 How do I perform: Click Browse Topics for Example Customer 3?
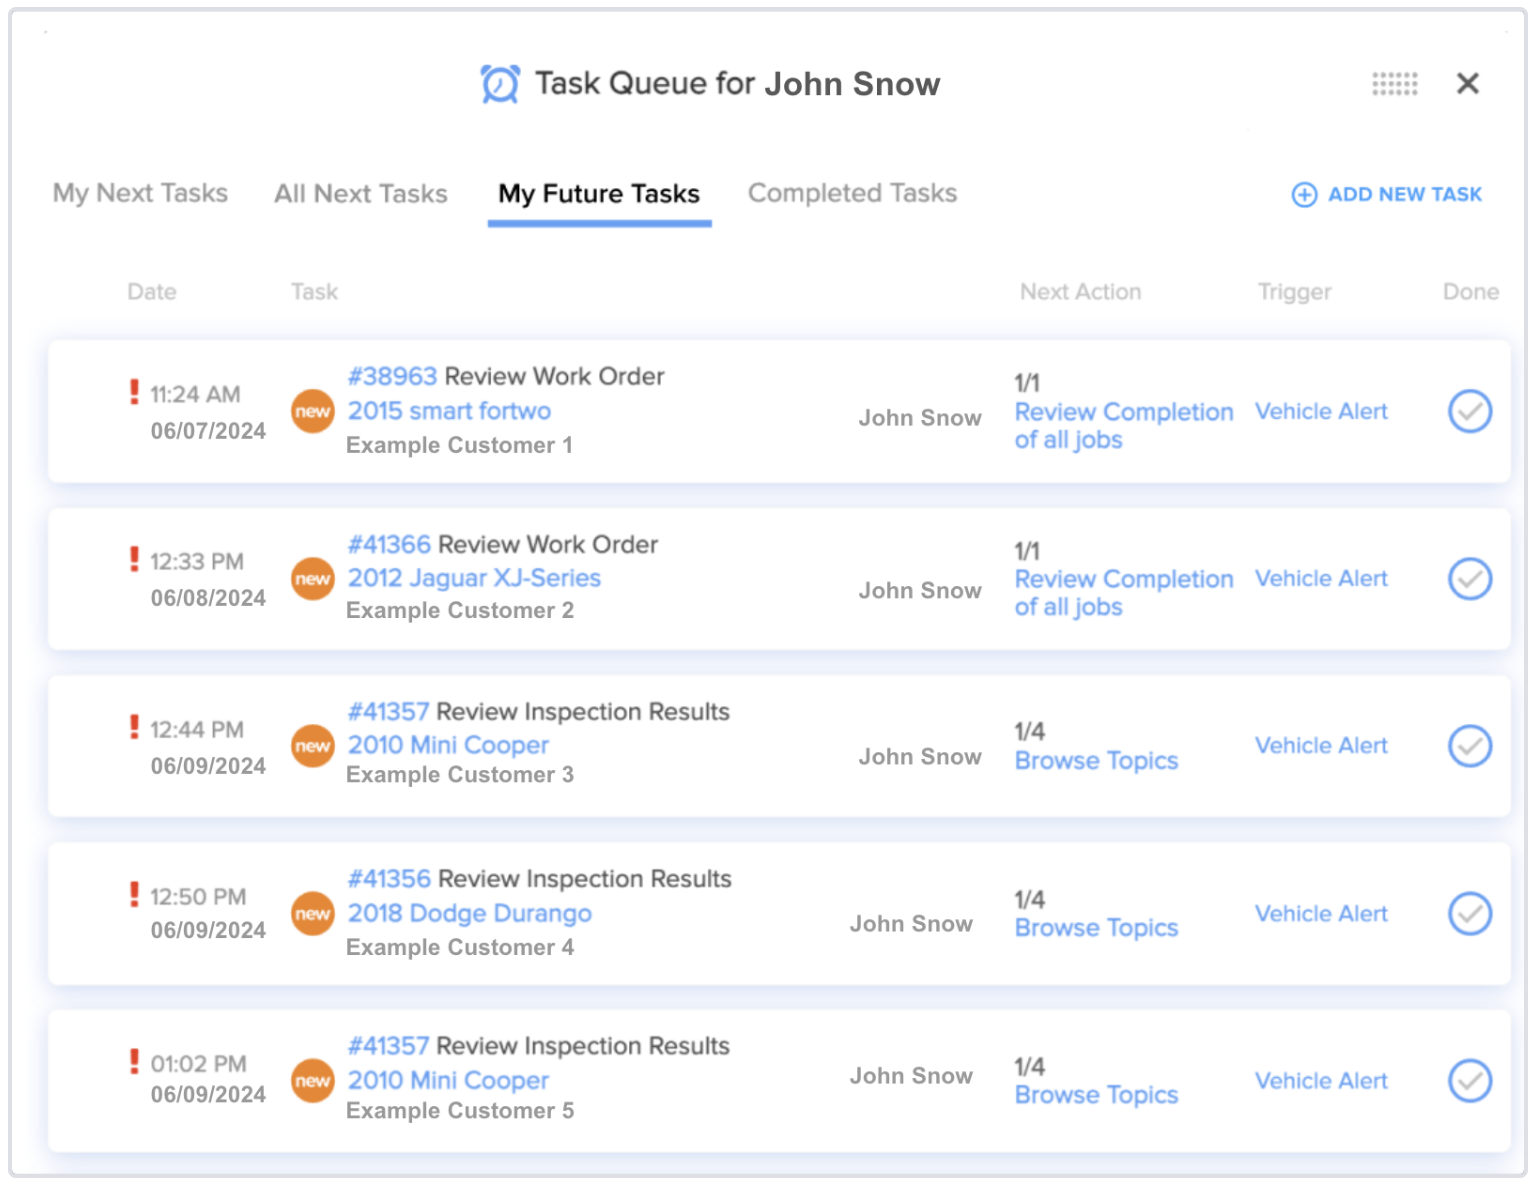pyautogui.click(x=1096, y=761)
